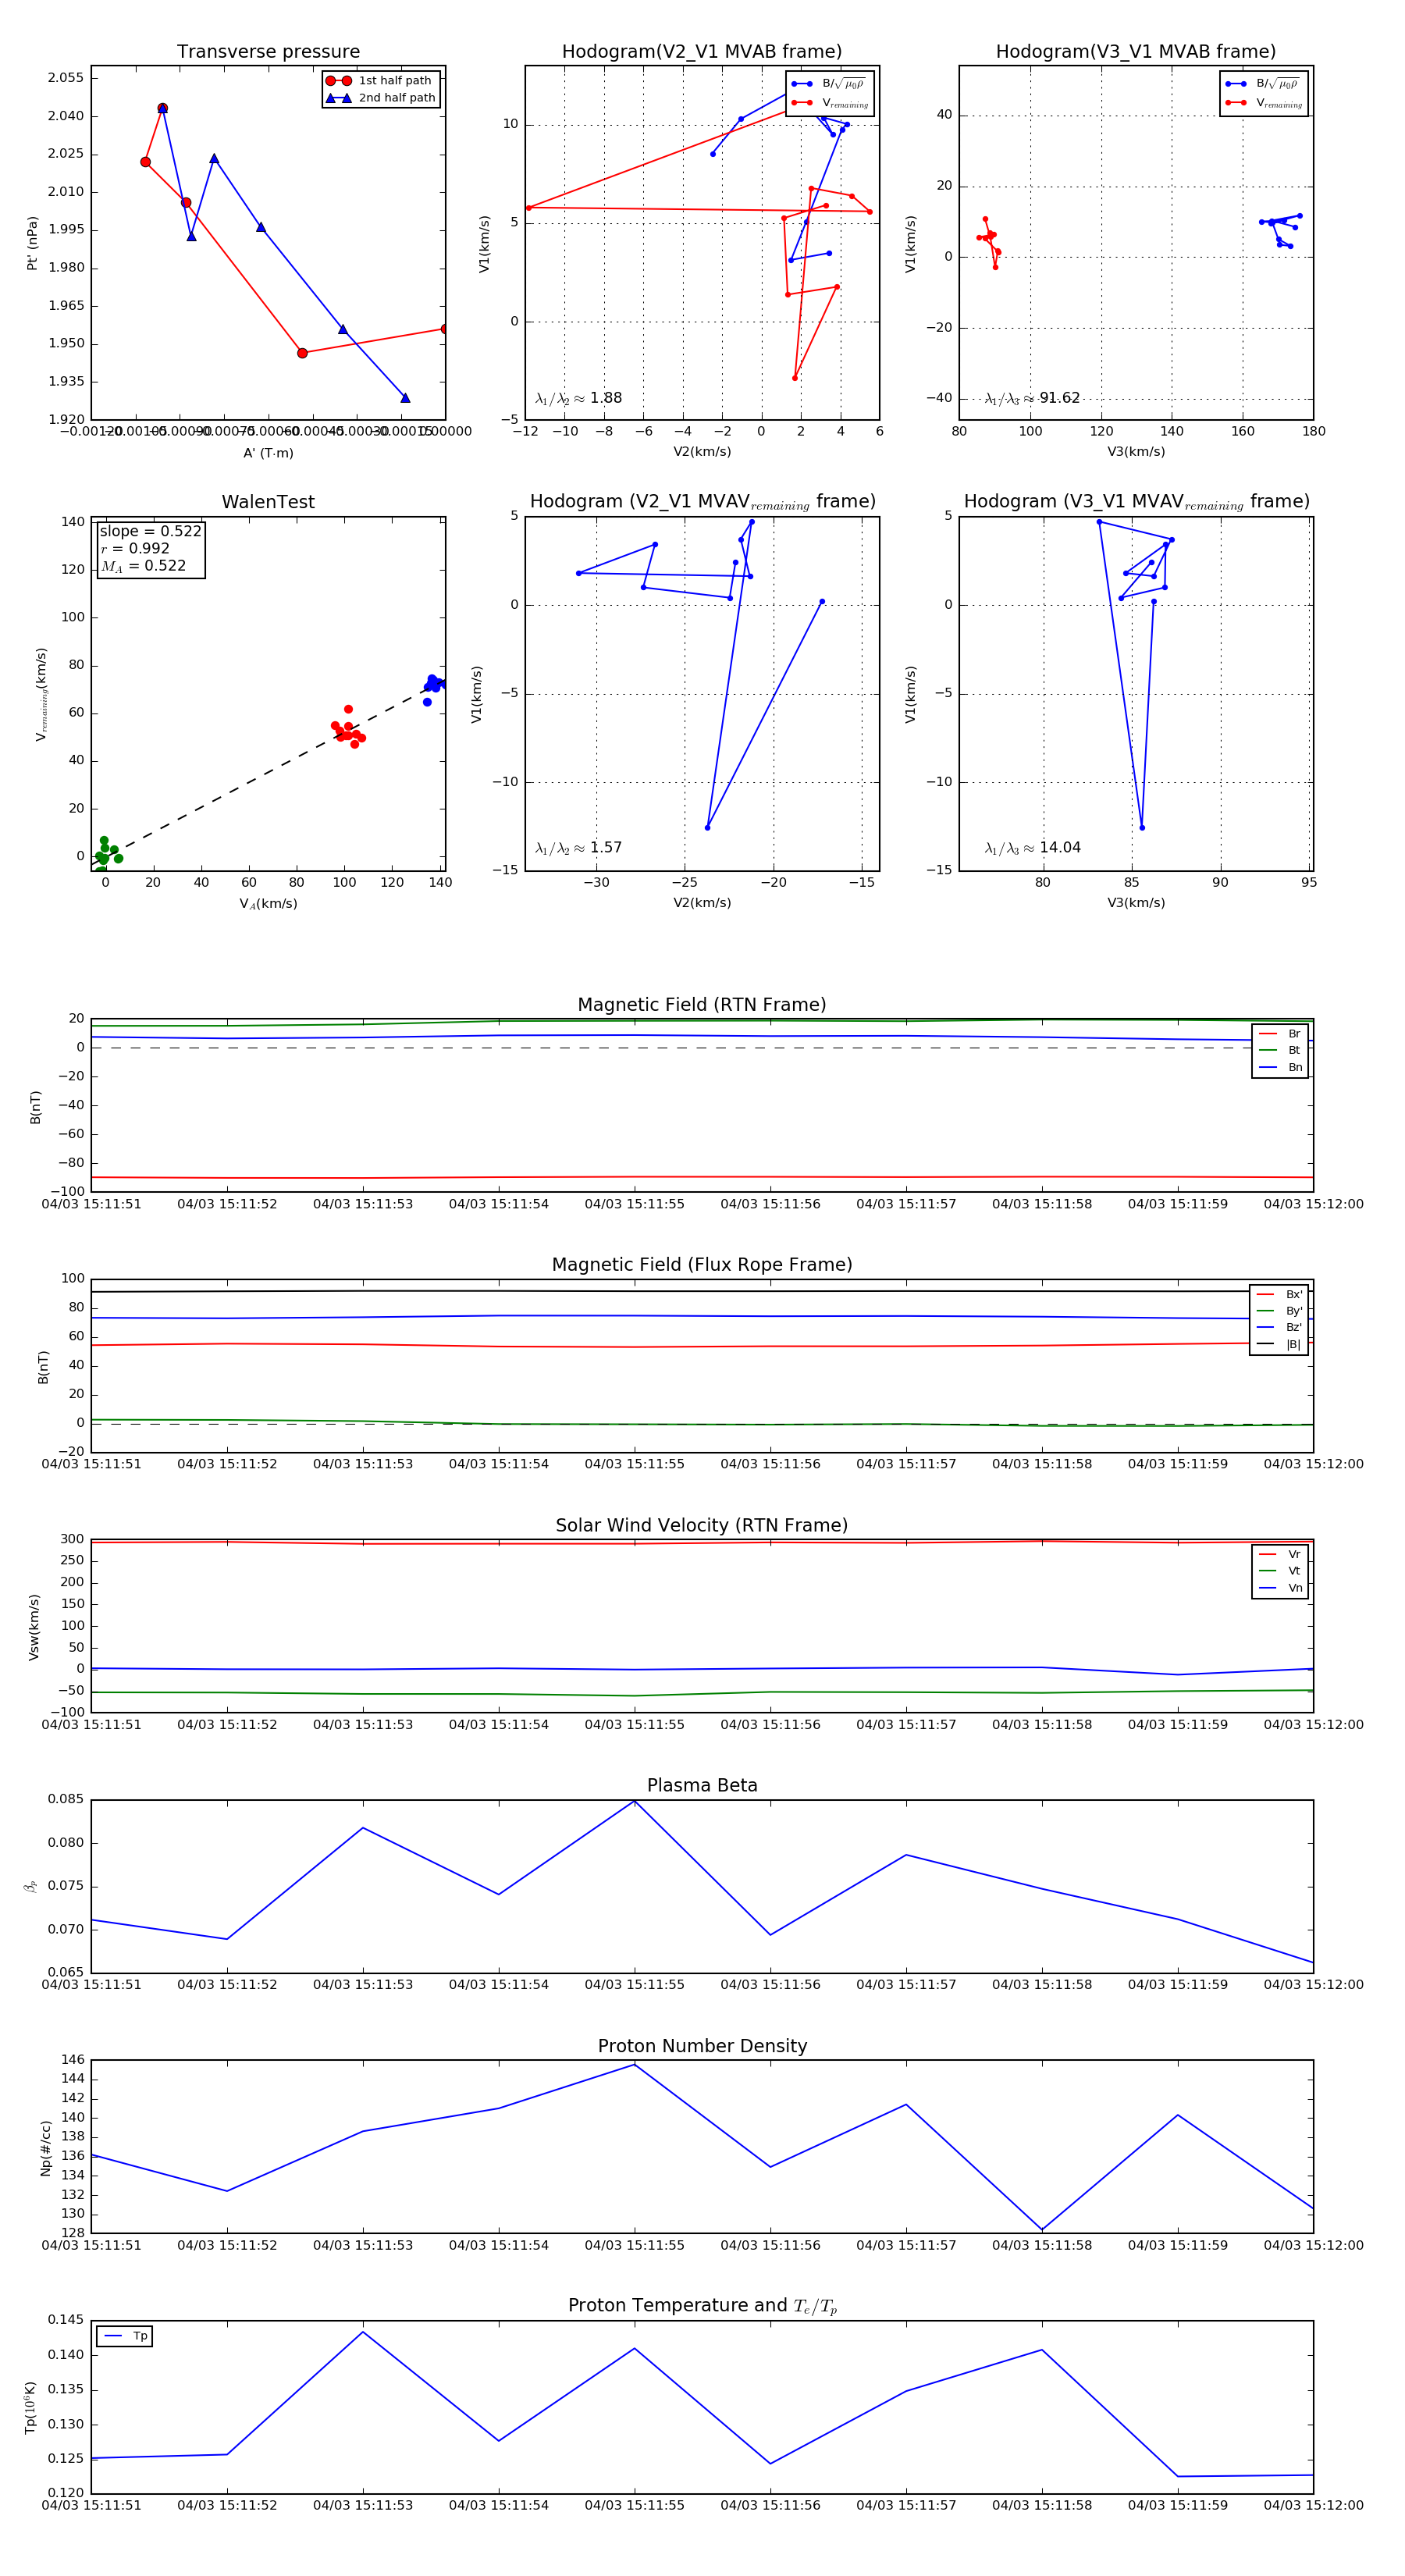1405x2576 pixels.
Task: Click 'Hodogram (V3_V1 MVAV remaining frame)' title
Action: (1136, 502)
